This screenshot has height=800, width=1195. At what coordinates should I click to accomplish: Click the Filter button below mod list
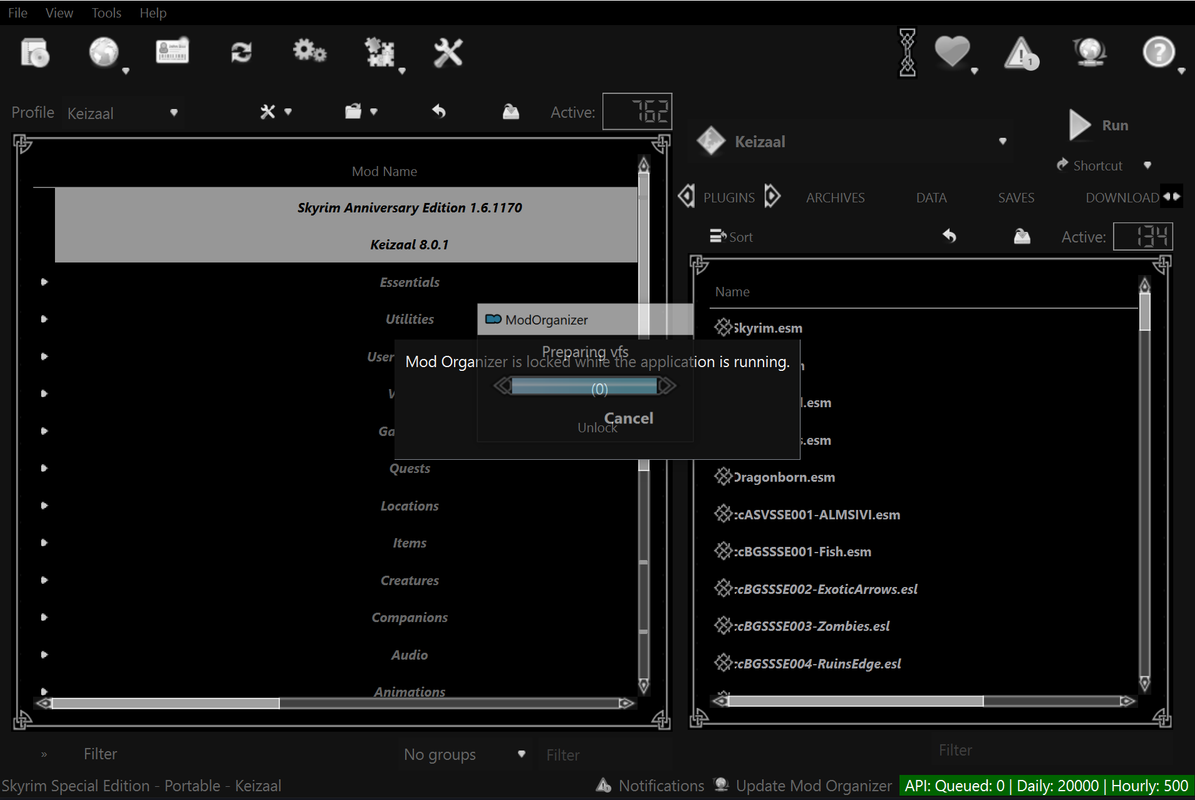tap(100, 754)
